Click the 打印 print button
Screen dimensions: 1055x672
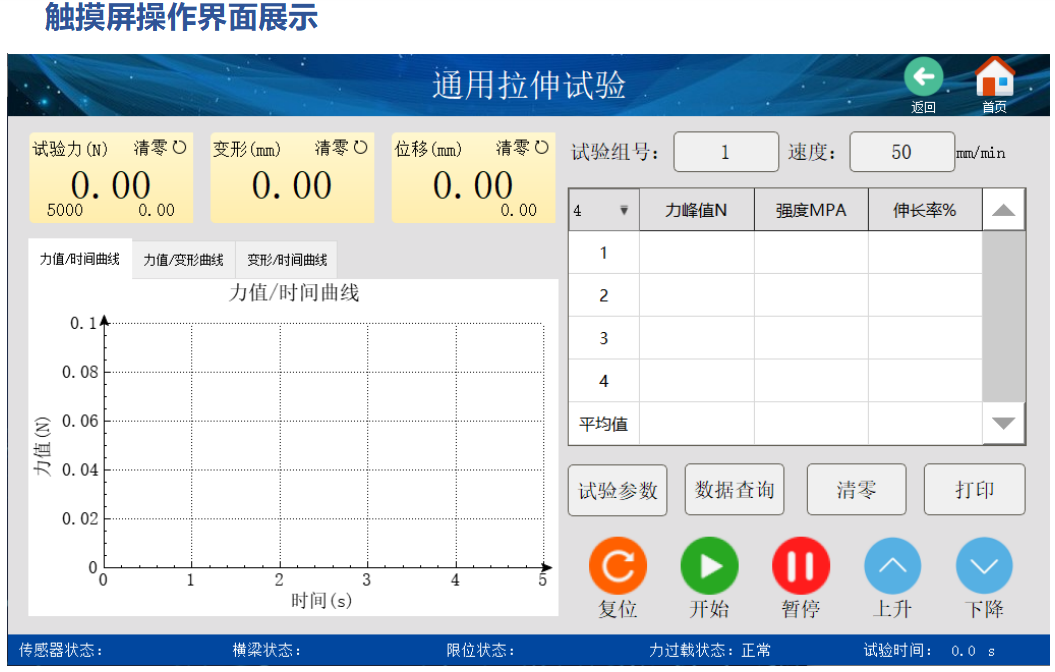974,490
